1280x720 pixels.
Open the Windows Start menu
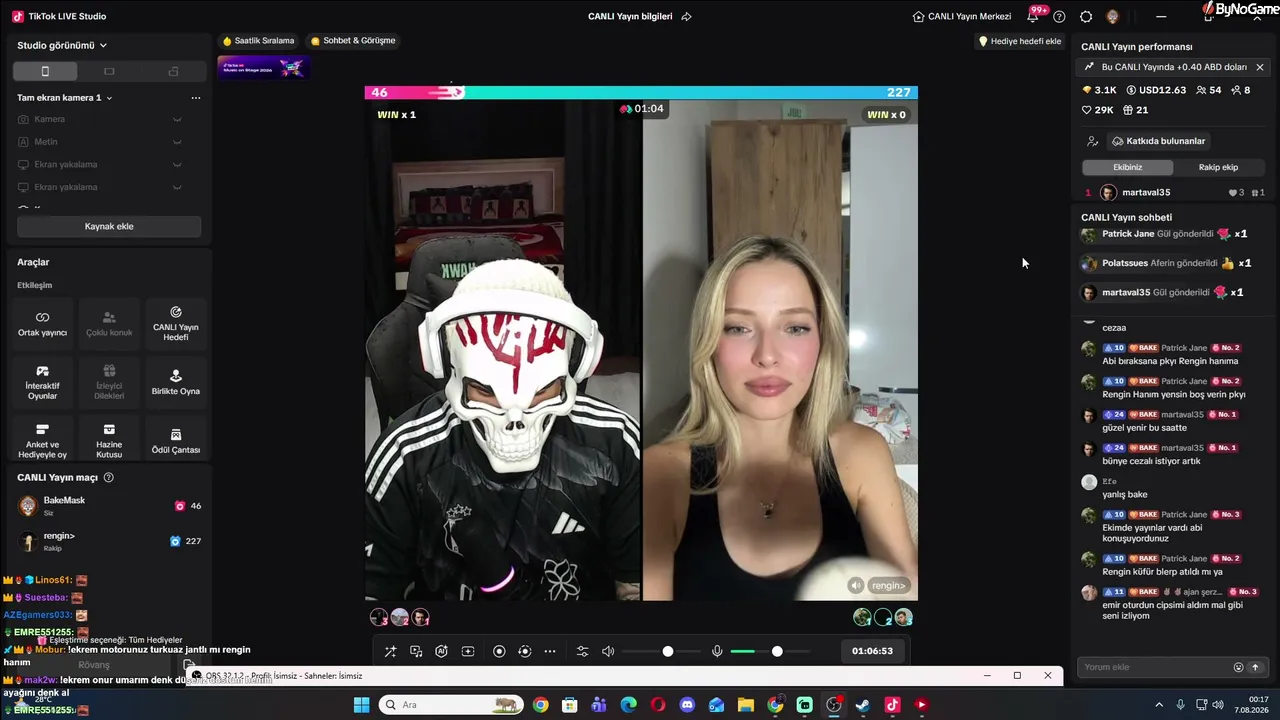[361, 705]
